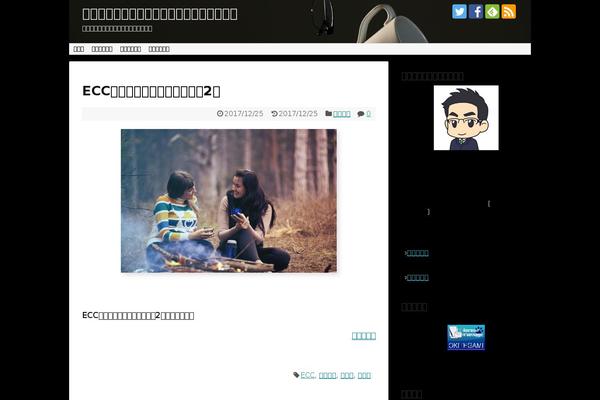This screenshot has width=600, height=400.
Task: Open the category link beside folder icon
Action: pos(341,114)
